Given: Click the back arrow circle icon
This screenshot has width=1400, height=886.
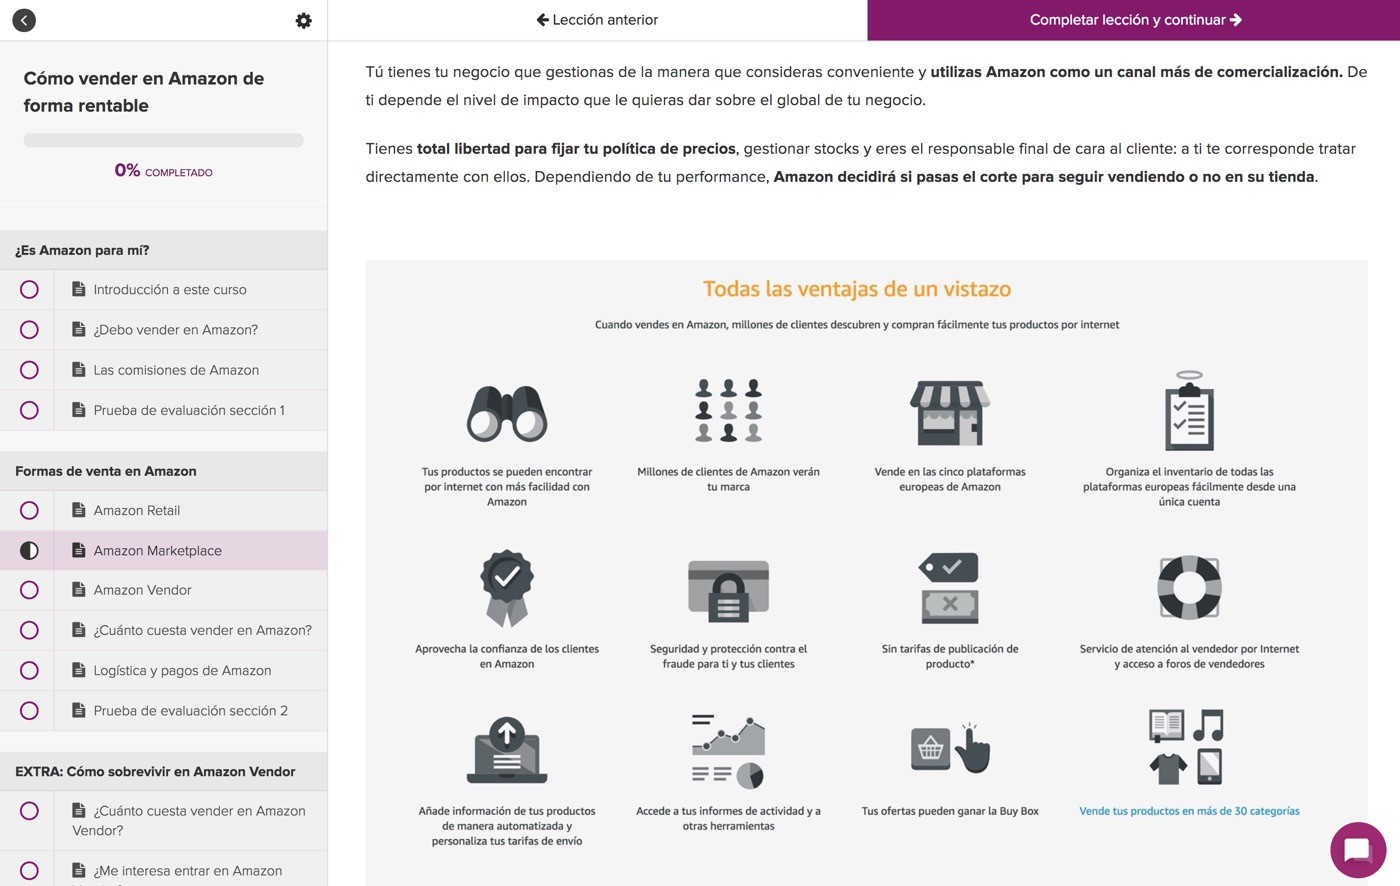Looking at the screenshot, I should 24,20.
